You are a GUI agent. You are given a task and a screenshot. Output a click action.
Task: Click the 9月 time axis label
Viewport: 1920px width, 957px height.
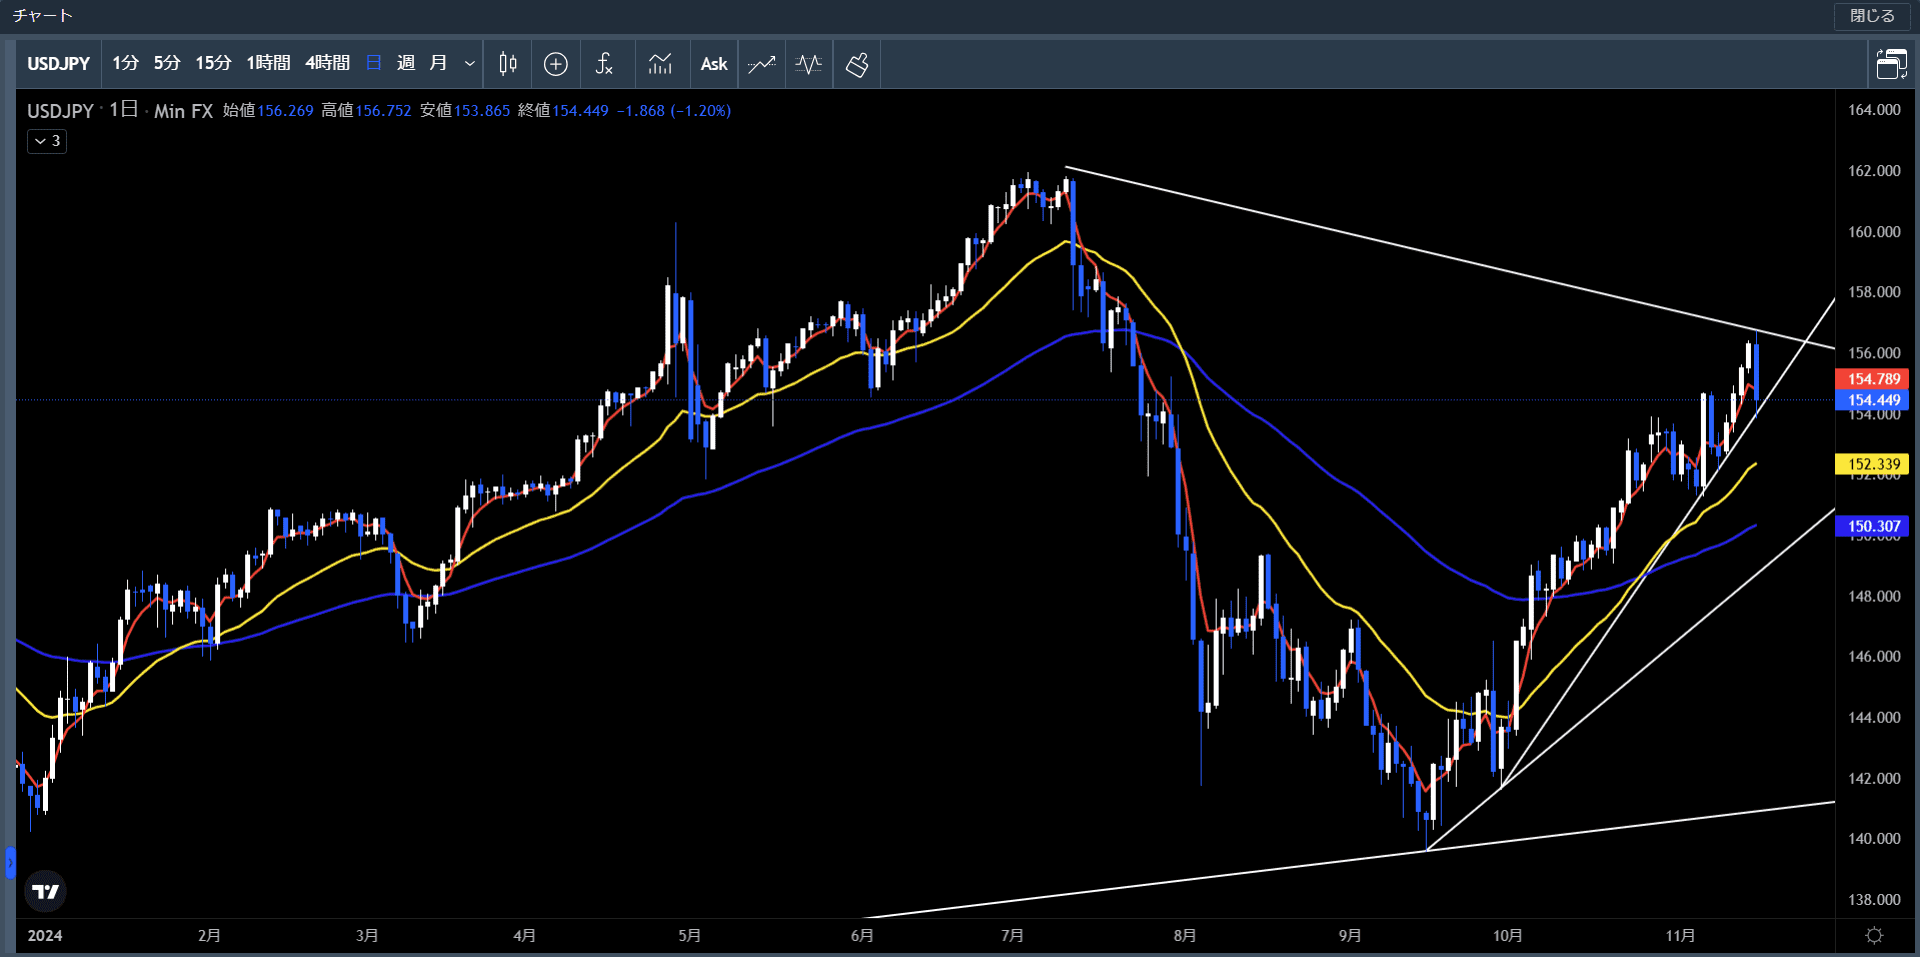coord(1350,936)
